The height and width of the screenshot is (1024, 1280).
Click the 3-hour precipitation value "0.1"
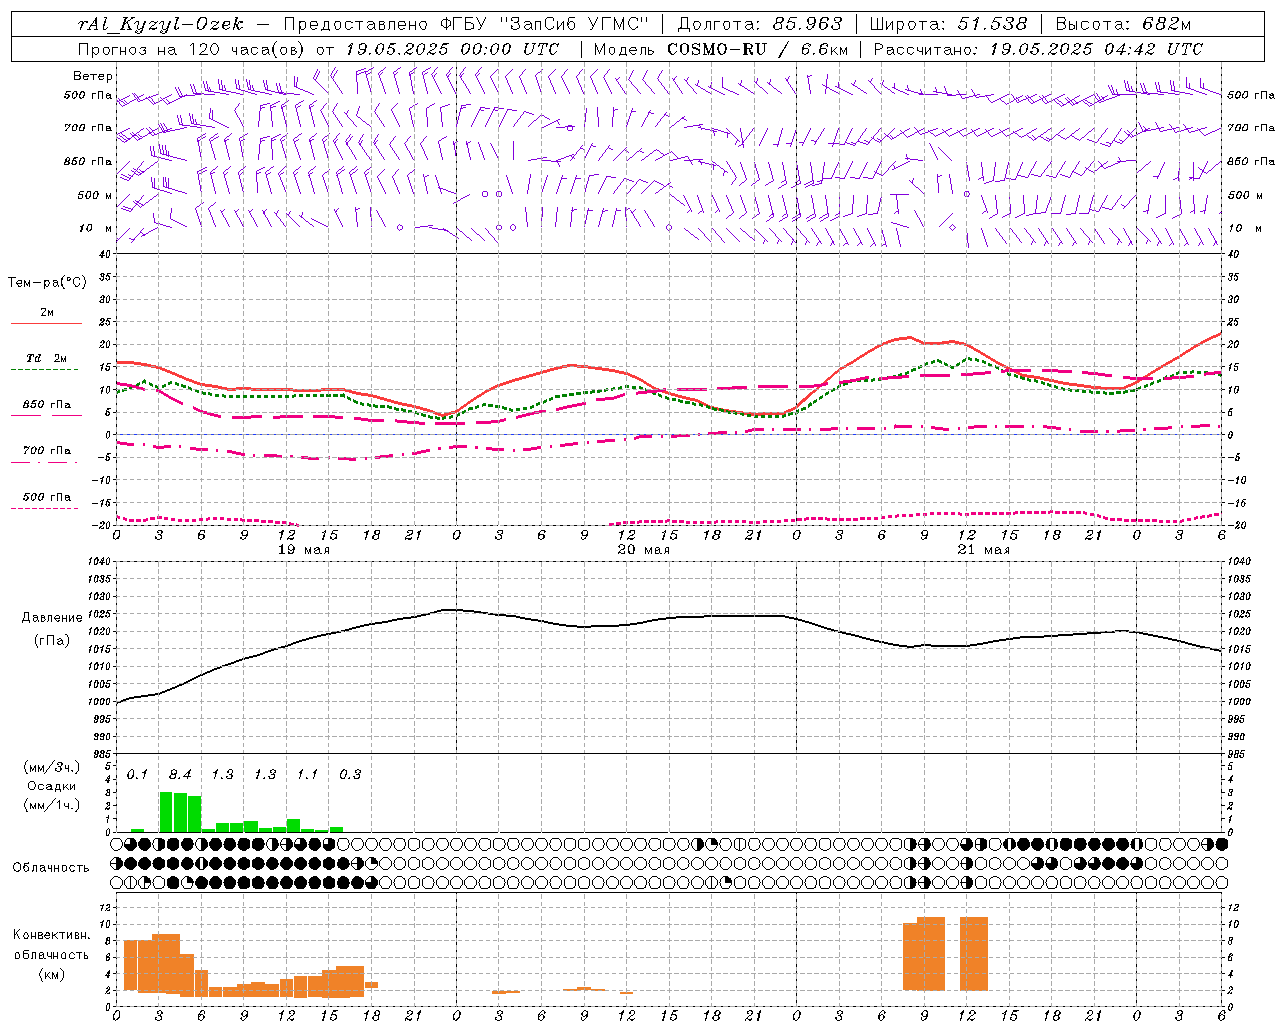click(137, 775)
